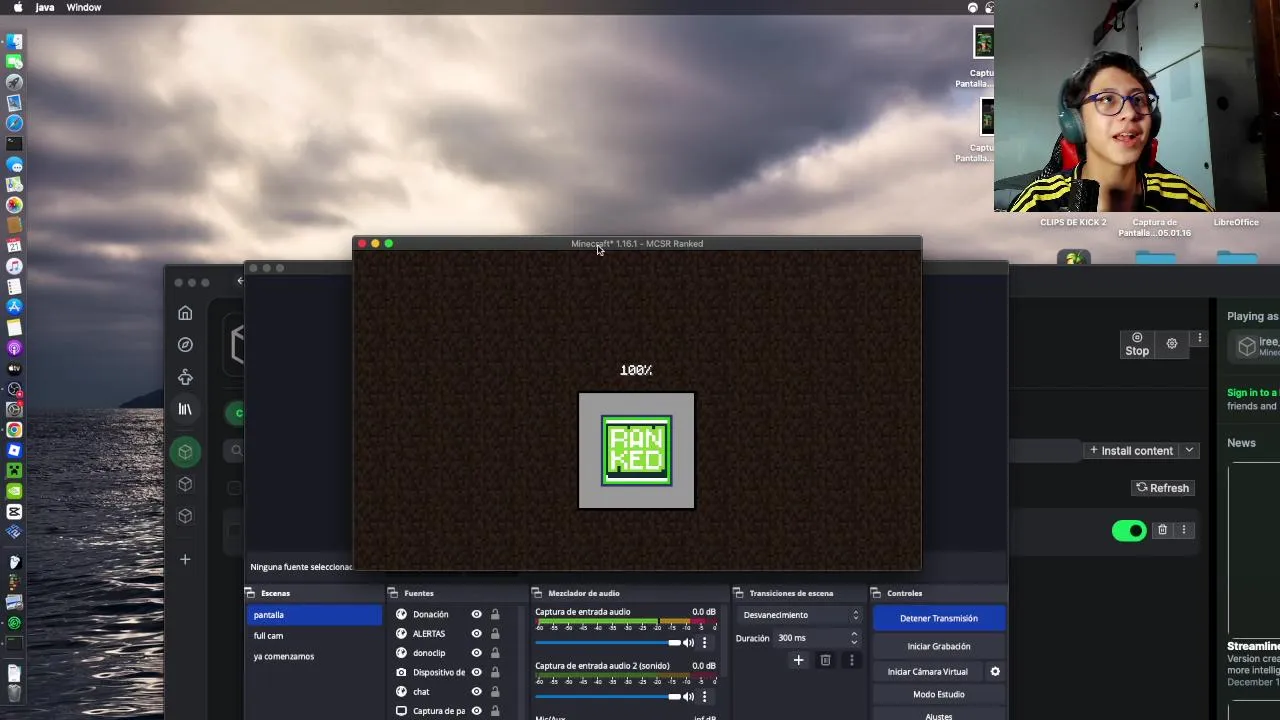
Task: Remove the transition with trash icon in OBS
Action: (825, 660)
